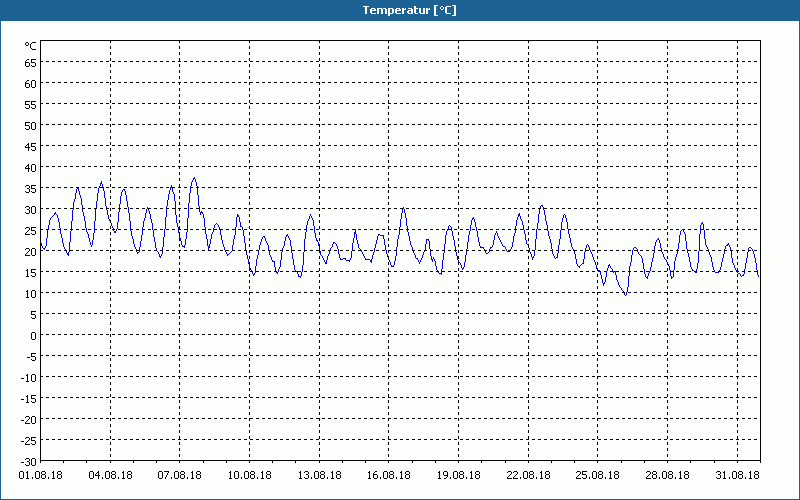This screenshot has height=500, width=800.
Task: Select the 01.08.18 date label
Action: [41, 475]
